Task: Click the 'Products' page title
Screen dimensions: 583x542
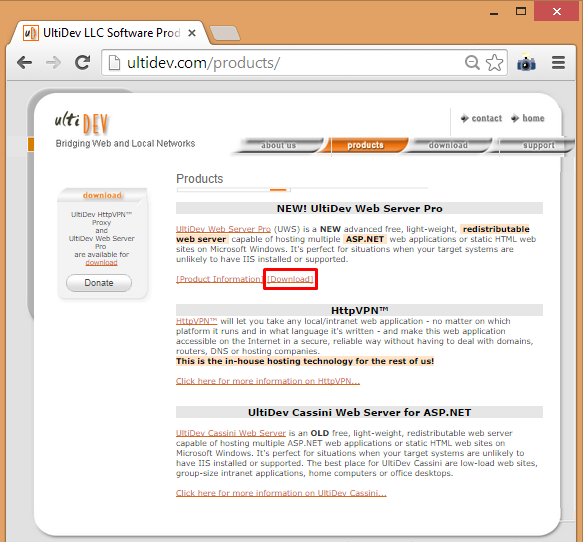Action: (200, 179)
